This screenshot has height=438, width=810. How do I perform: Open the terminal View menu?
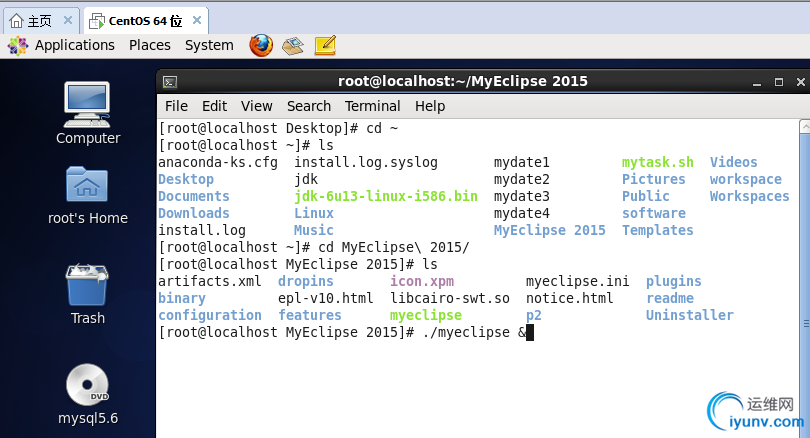pos(256,106)
